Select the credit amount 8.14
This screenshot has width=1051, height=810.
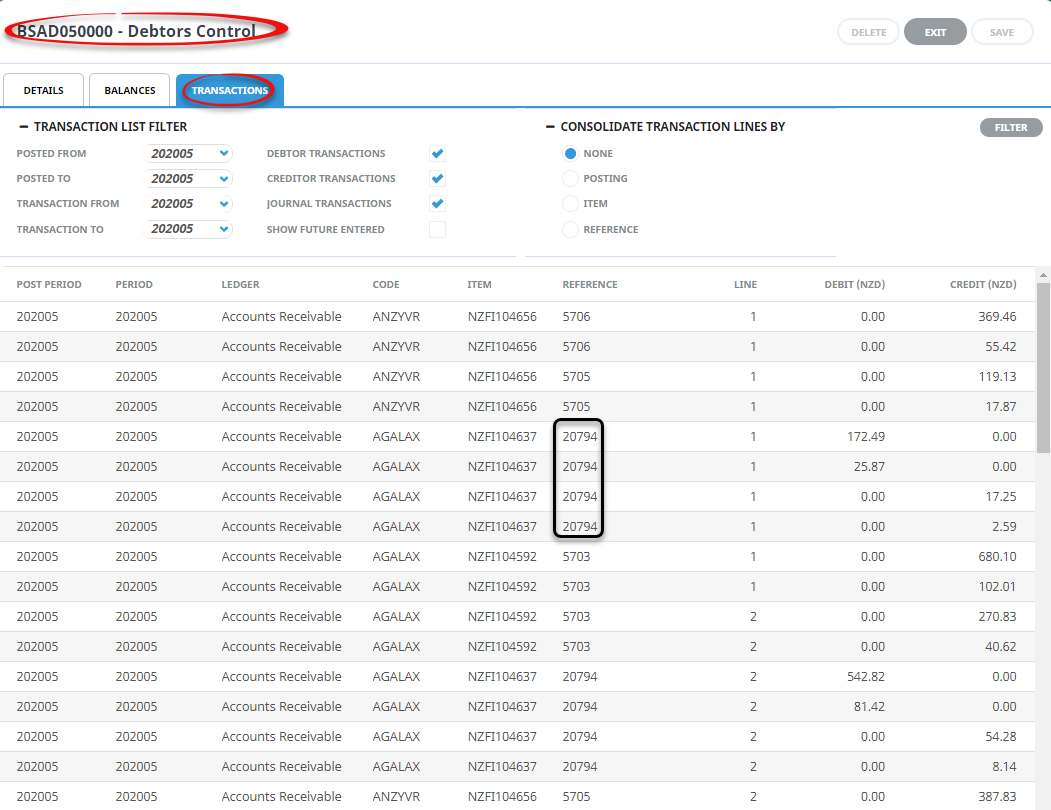(1004, 766)
